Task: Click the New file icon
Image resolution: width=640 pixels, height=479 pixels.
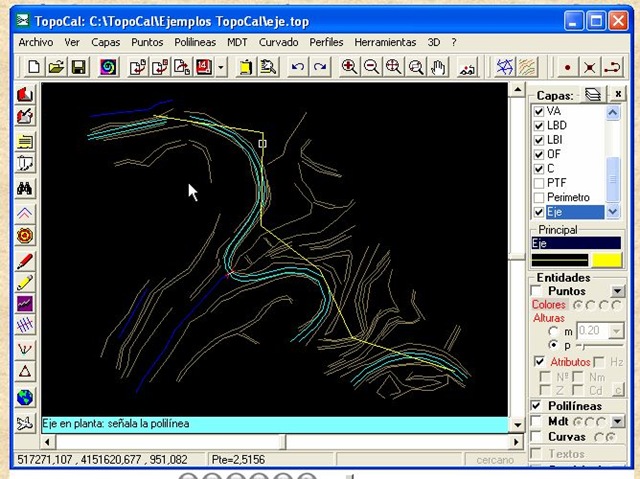Action: click(x=33, y=67)
